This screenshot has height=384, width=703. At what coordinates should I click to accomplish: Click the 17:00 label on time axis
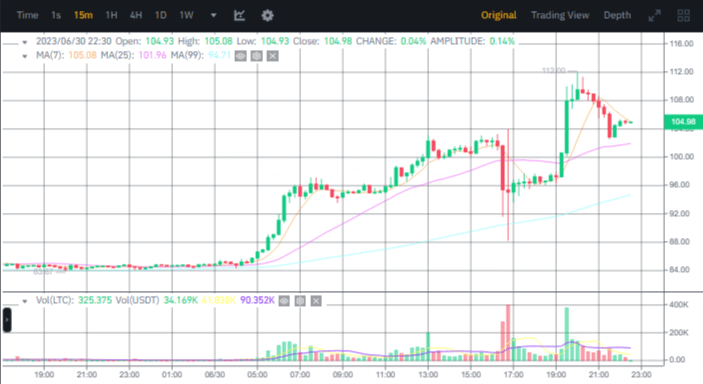(x=513, y=374)
